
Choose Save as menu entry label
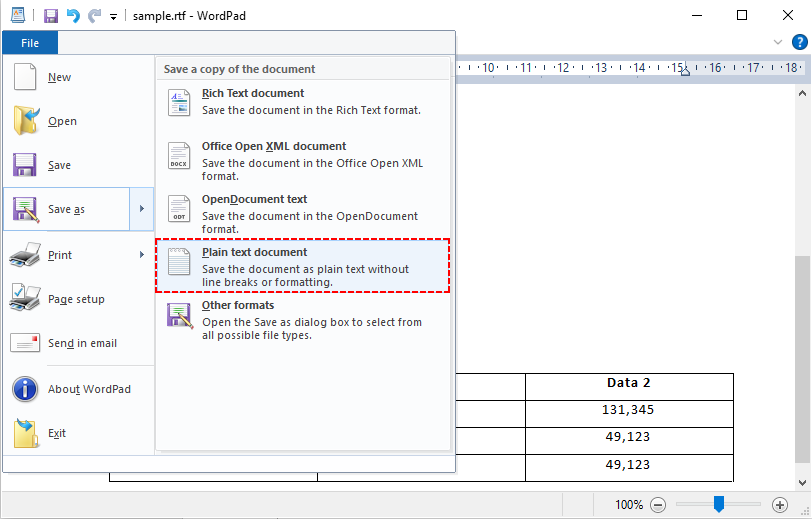(66, 209)
